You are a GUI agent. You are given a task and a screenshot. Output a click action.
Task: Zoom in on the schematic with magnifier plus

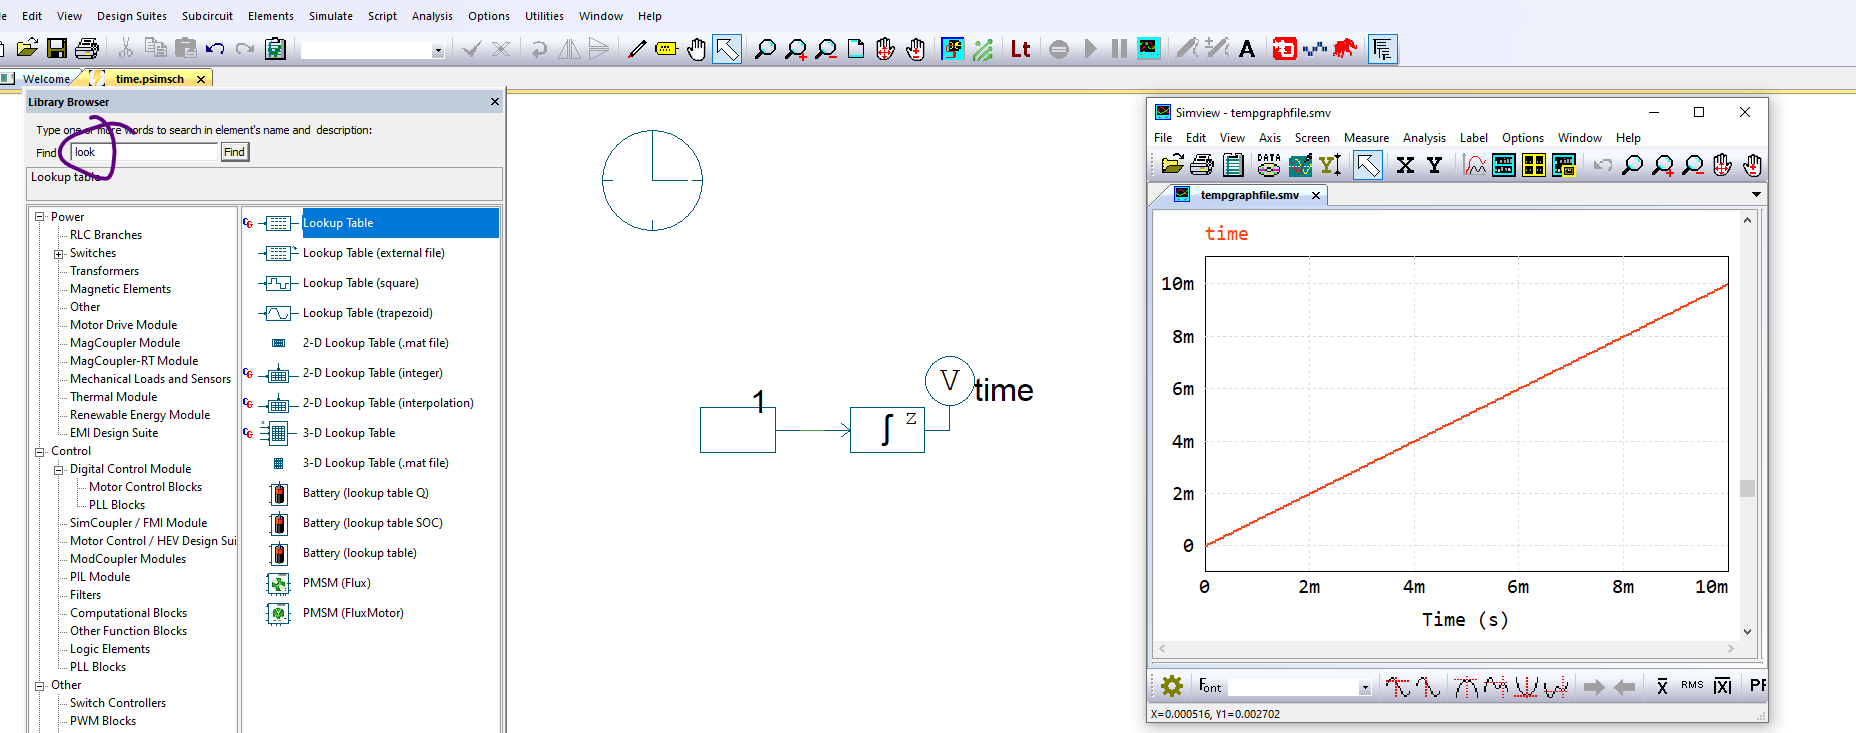tap(796, 48)
